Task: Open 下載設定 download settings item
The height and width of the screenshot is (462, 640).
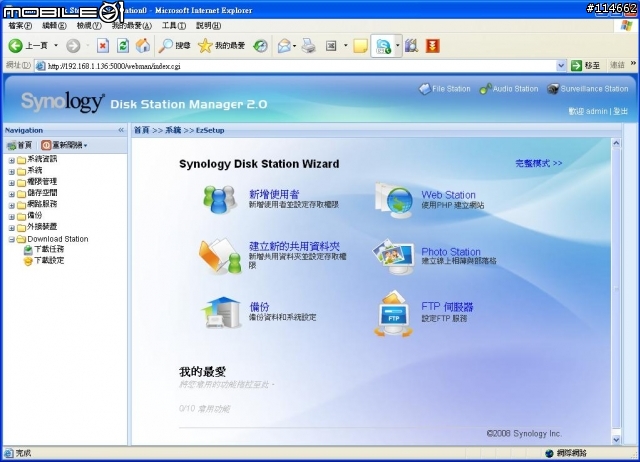Action: pos(44,260)
